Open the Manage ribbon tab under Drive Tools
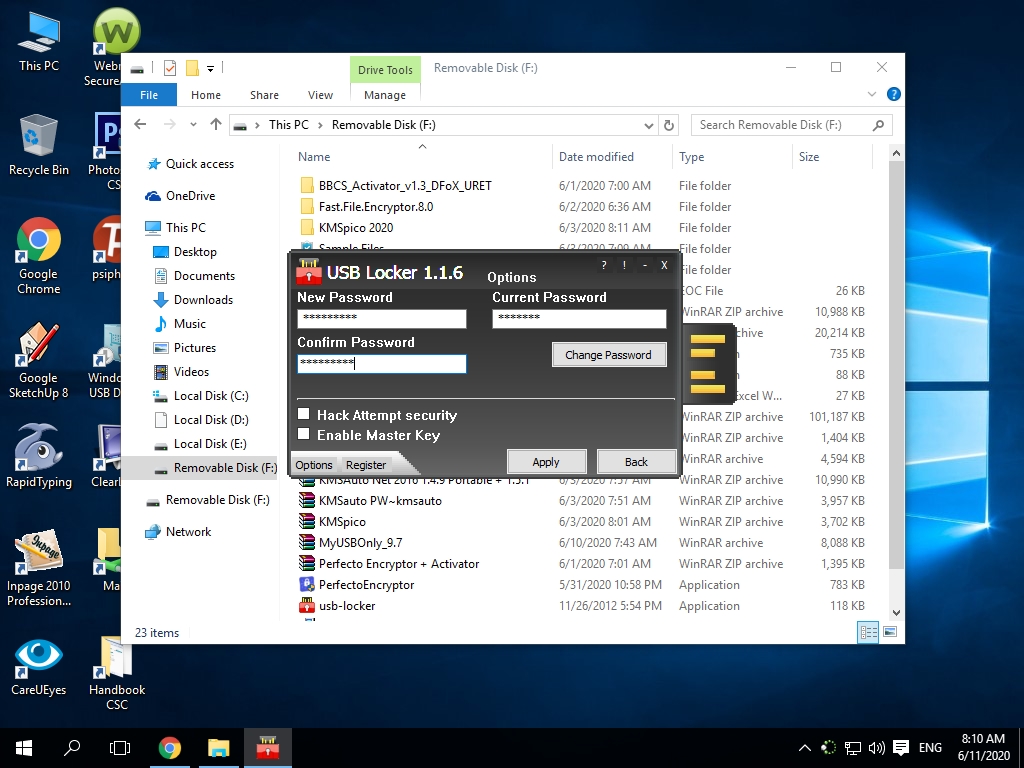Viewport: 1024px width, 768px height. point(385,95)
